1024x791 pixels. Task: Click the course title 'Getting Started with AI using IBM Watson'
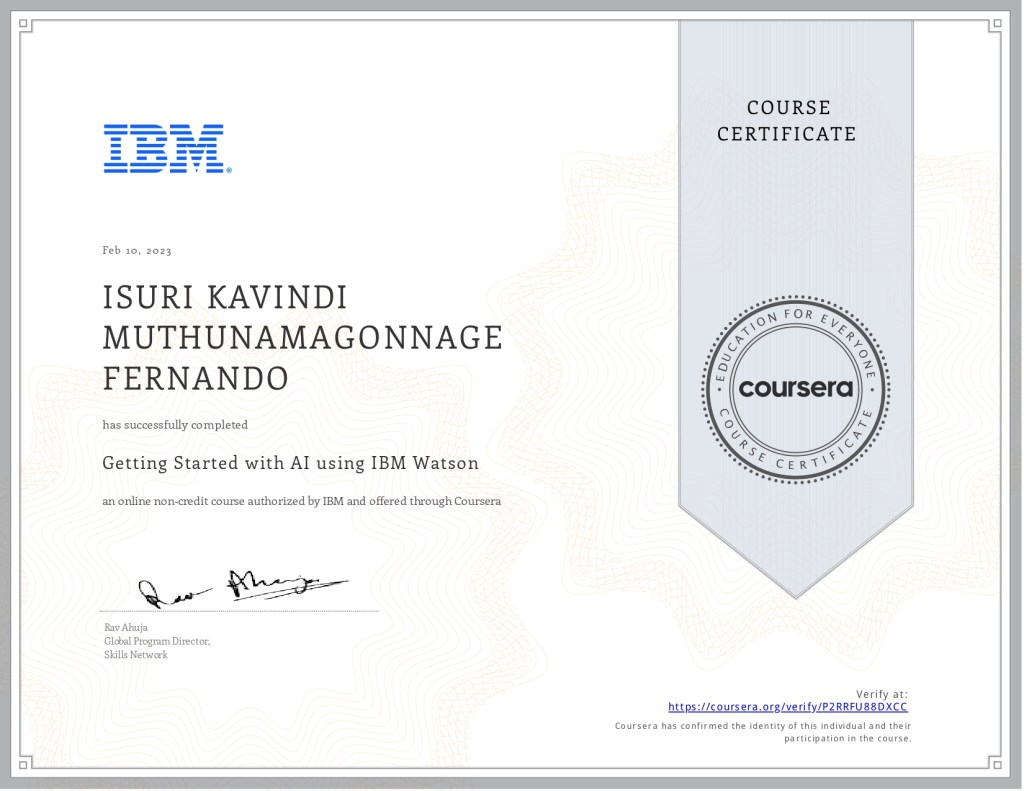point(291,464)
